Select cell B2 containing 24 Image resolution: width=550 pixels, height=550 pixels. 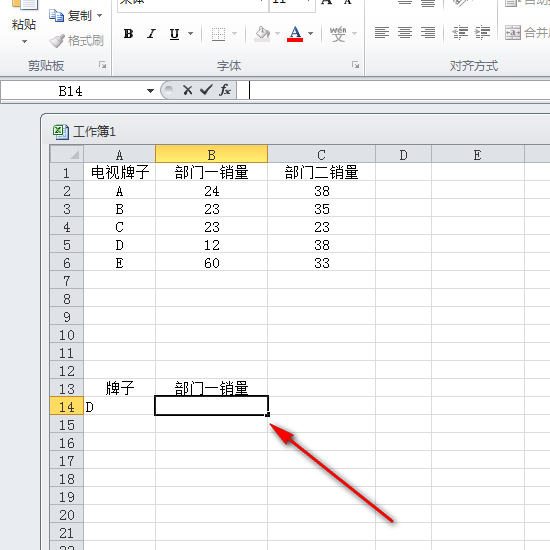pyautogui.click(x=212, y=191)
